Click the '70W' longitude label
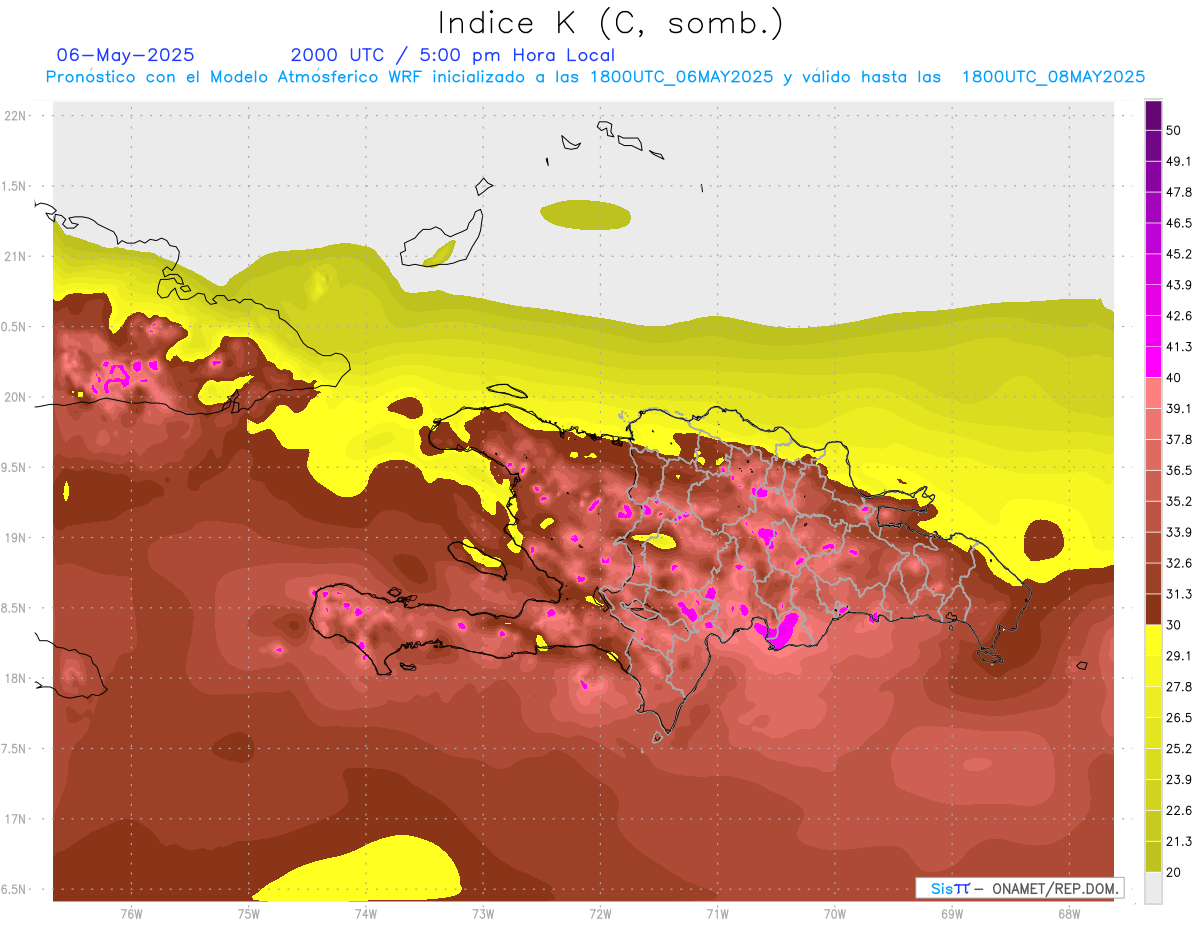The height and width of the screenshot is (927, 1200). click(834, 914)
